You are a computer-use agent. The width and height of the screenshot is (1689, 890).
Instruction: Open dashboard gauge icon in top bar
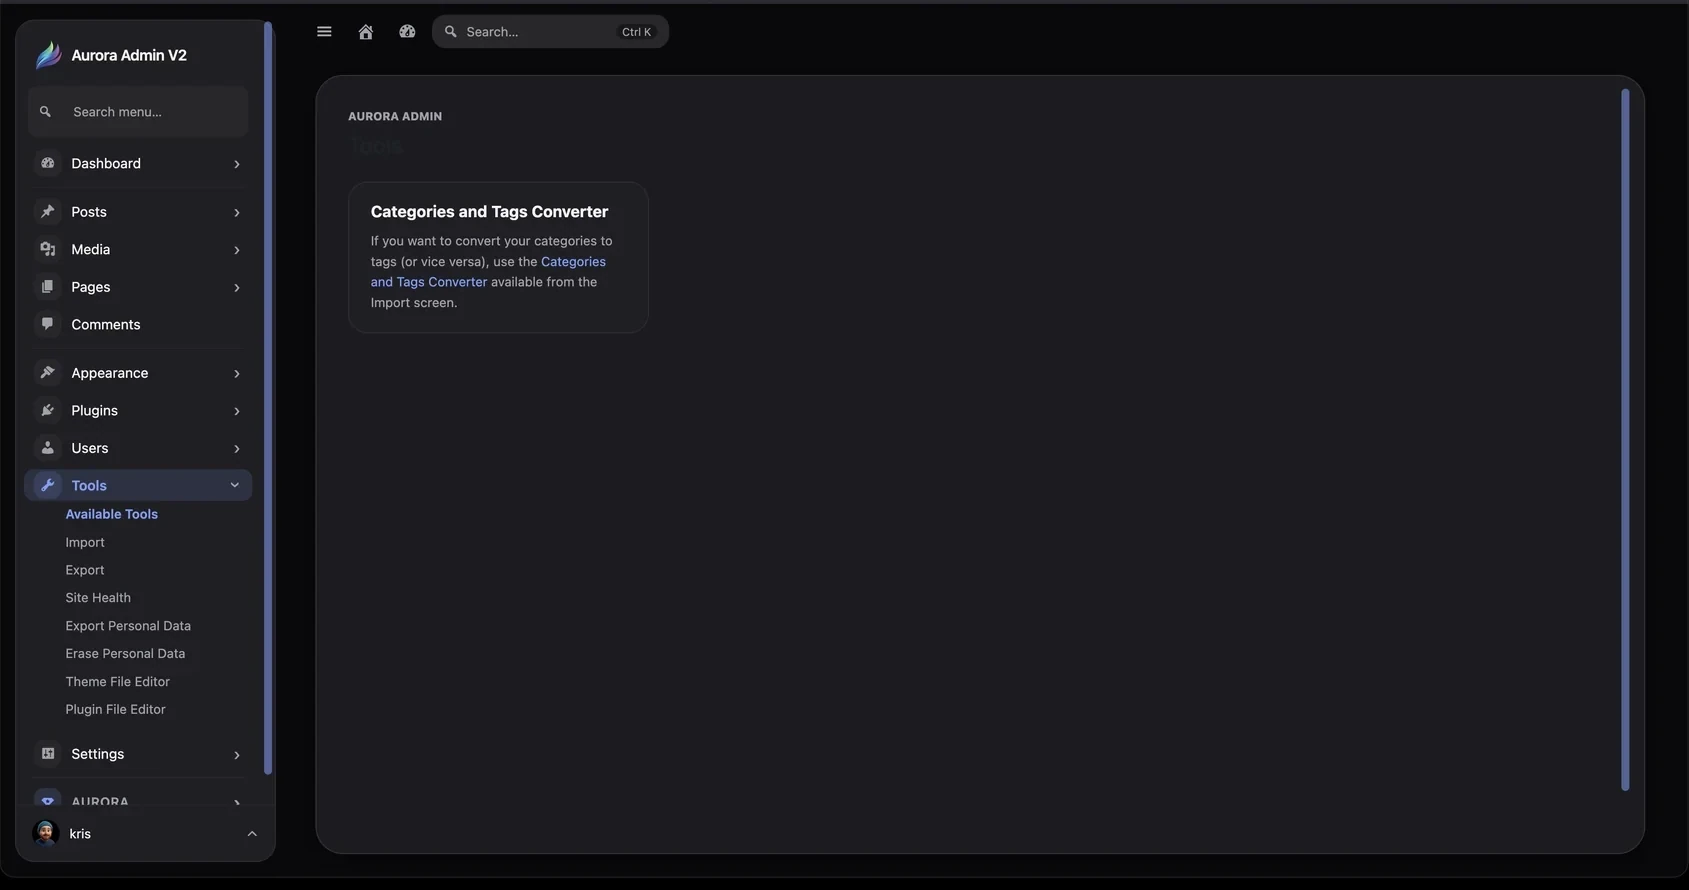[x=407, y=32]
